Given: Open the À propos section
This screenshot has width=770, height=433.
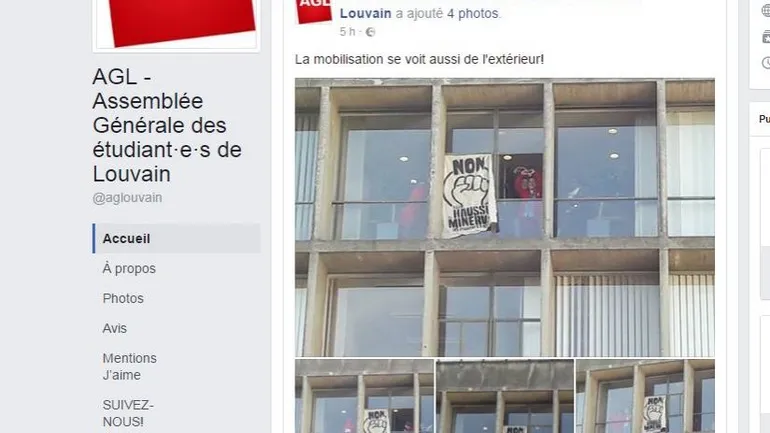Looking at the screenshot, I should coord(129,269).
